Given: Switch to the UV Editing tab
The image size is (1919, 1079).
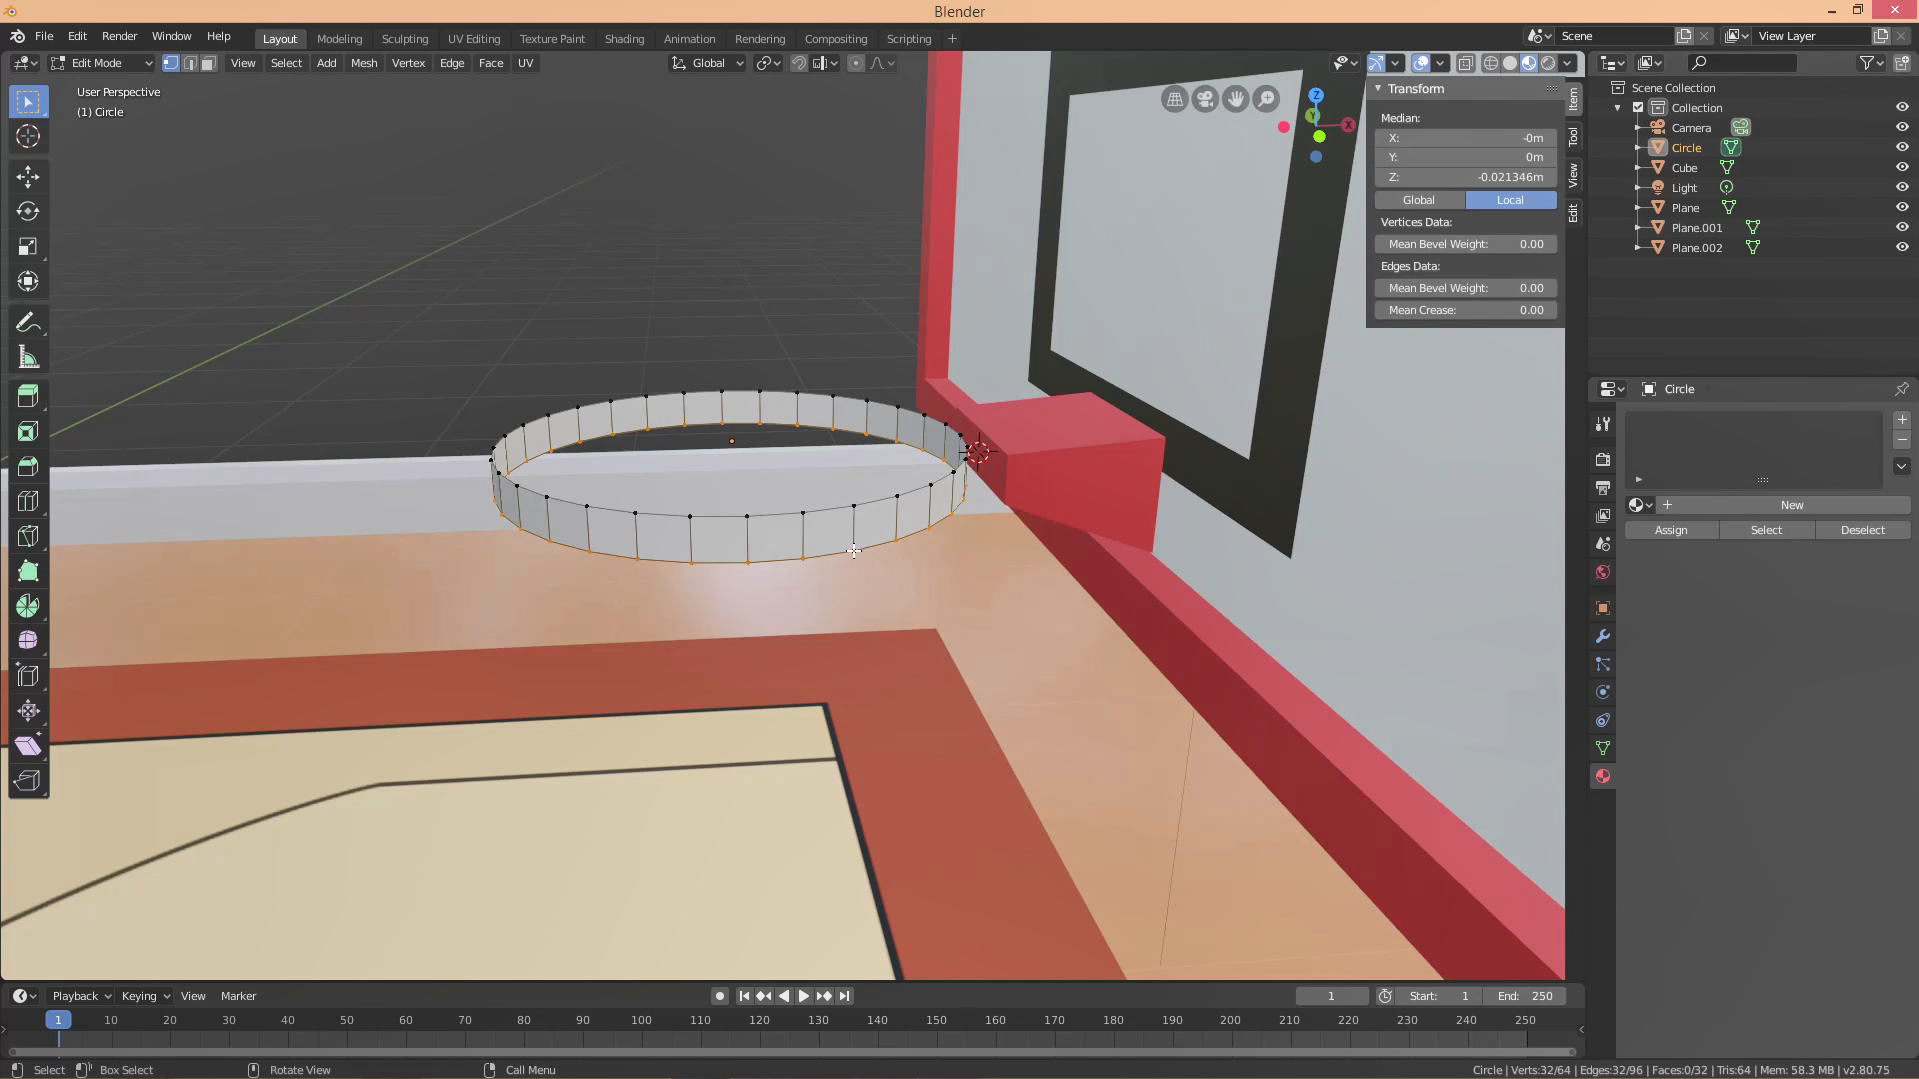Looking at the screenshot, I should 474,39.
